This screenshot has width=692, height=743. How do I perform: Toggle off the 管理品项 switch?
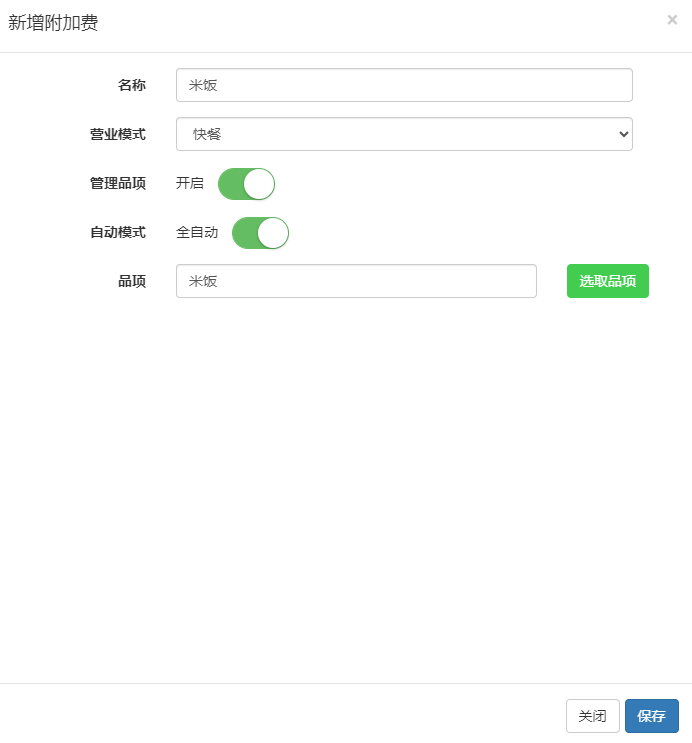click(246, 184)
